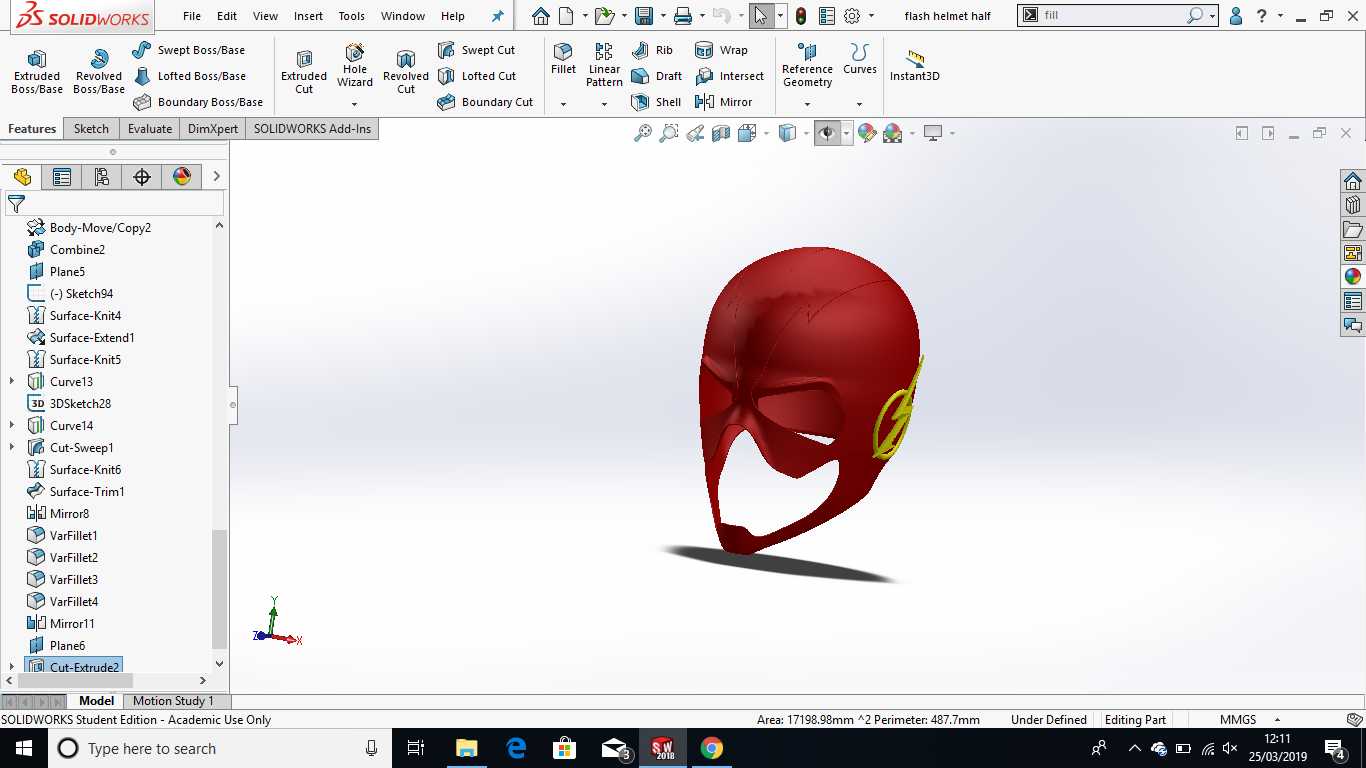Open the FeatureManager design tree tab
The height and width of the screenshot is (768, 1366).
(x=22, y=177)
